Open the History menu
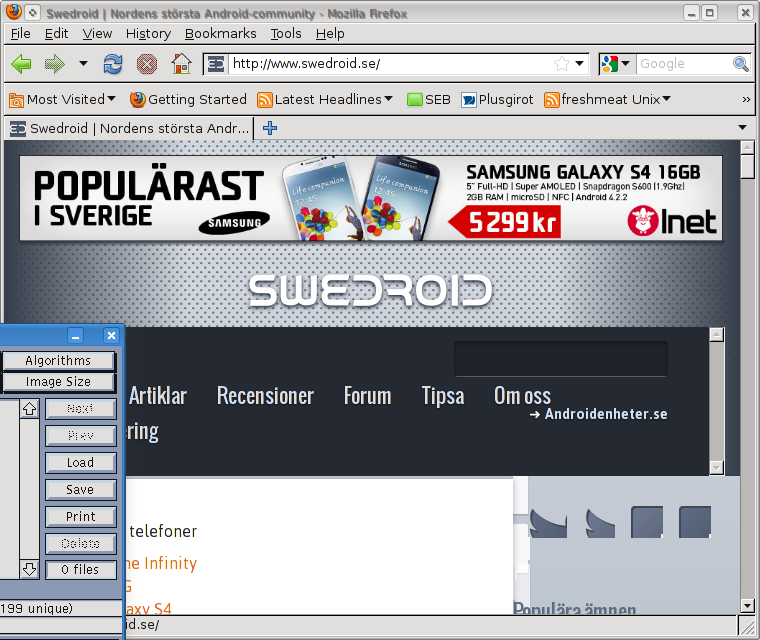760x640 pixels. 148,33
